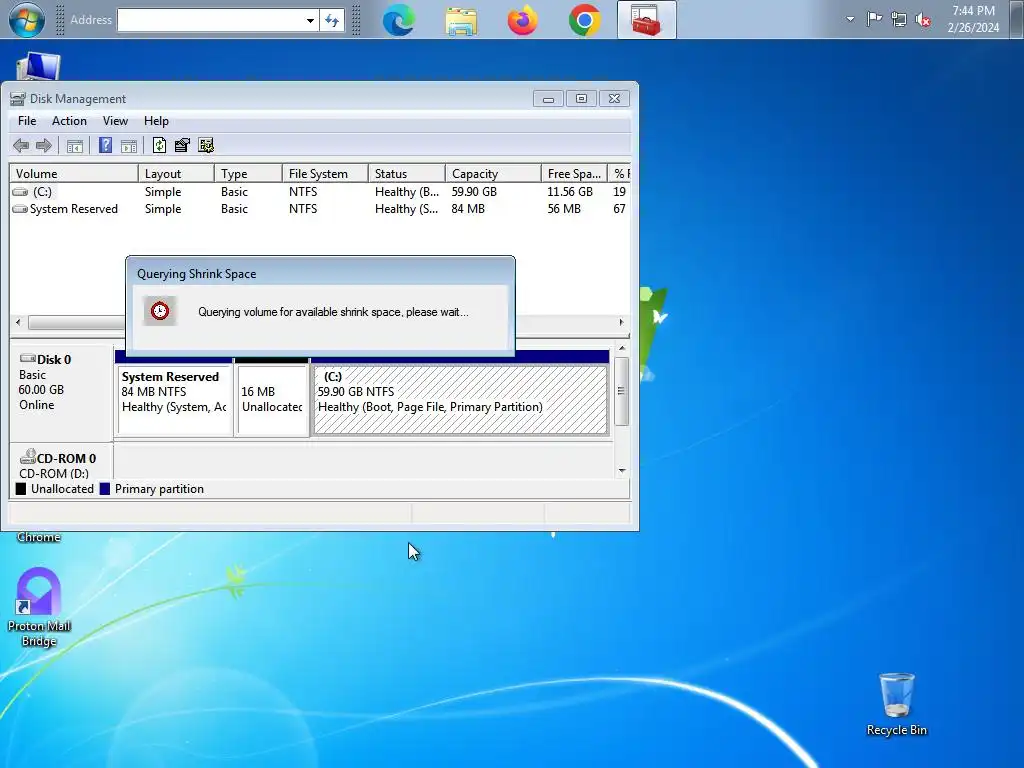Click the Settings toolbar icon with gear
Screen dimensions: 1024x768
pyautogui.click(x=206, y=146)
